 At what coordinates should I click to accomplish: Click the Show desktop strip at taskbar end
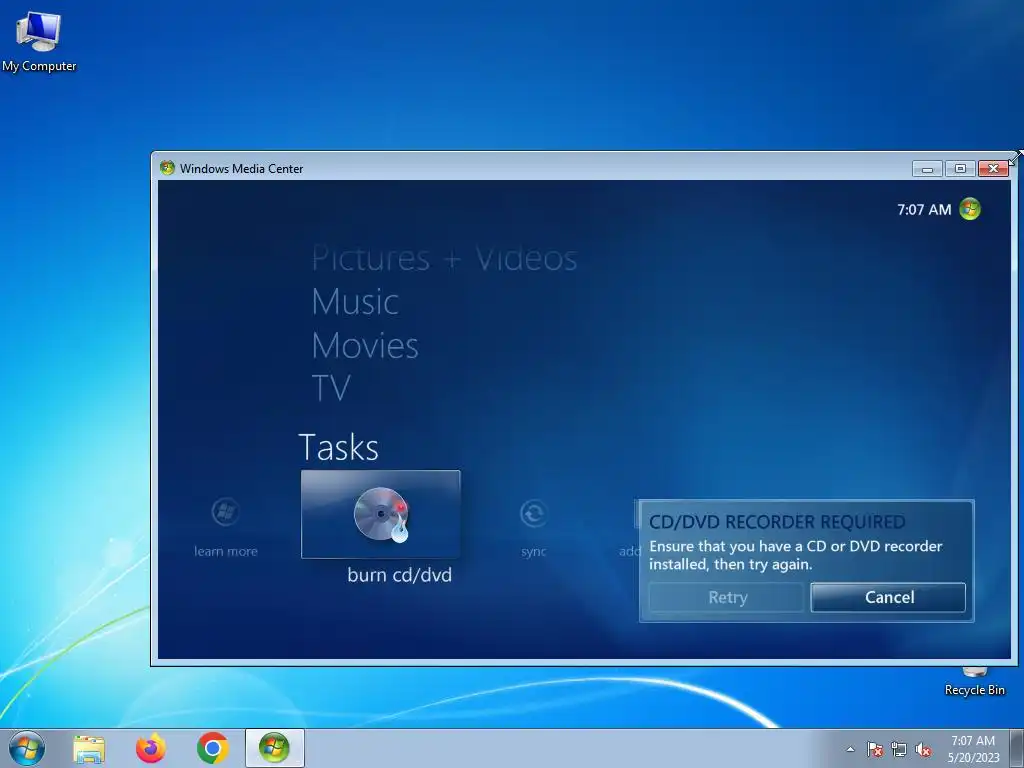point(1017,748)
